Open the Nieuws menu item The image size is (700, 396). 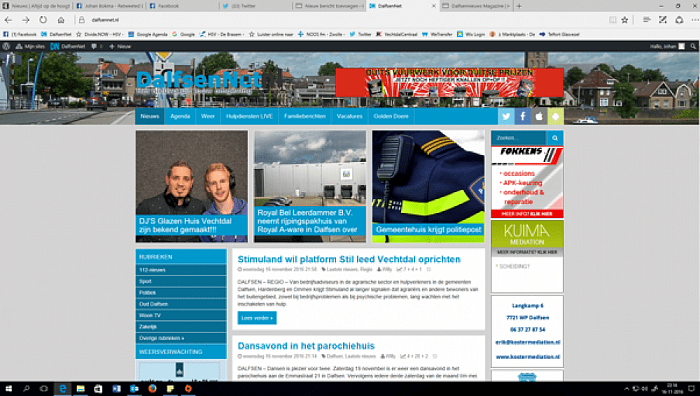(150, 116)
